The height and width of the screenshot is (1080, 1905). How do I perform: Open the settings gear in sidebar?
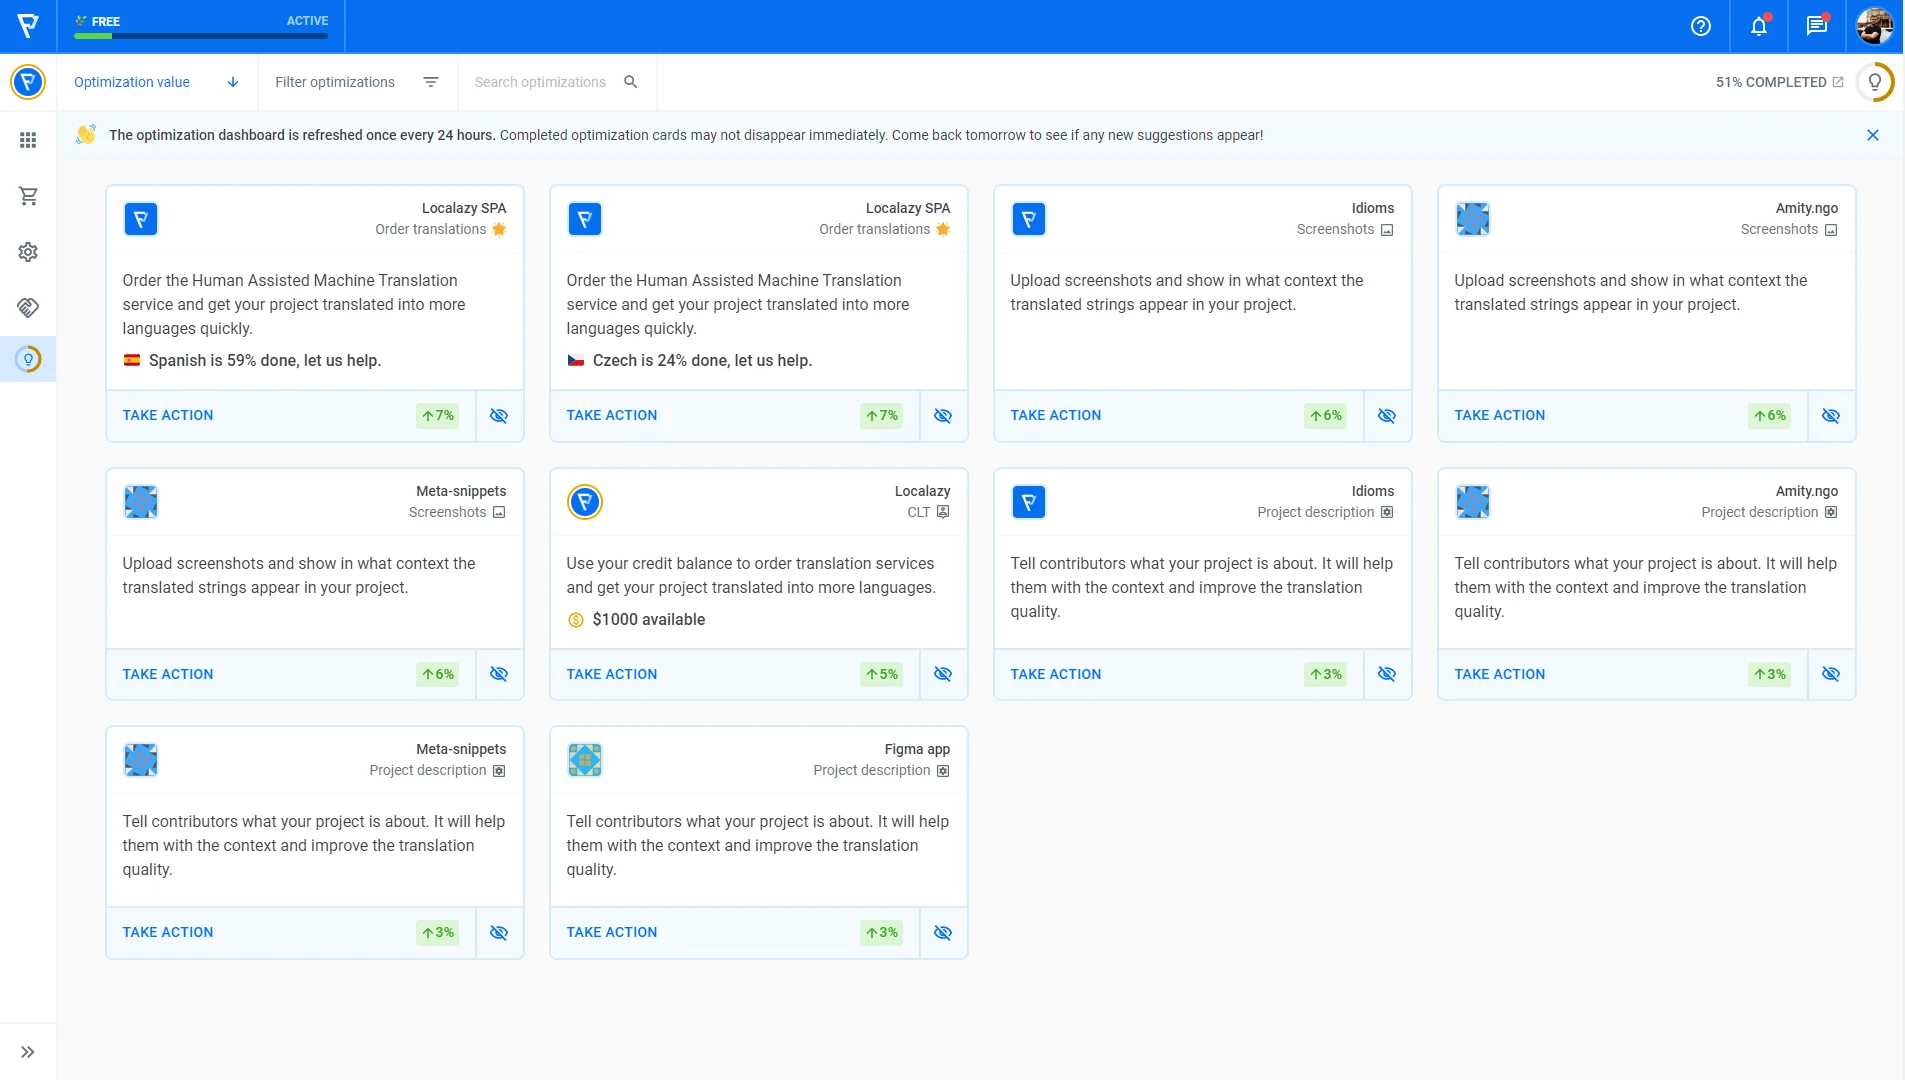(28, 252)
